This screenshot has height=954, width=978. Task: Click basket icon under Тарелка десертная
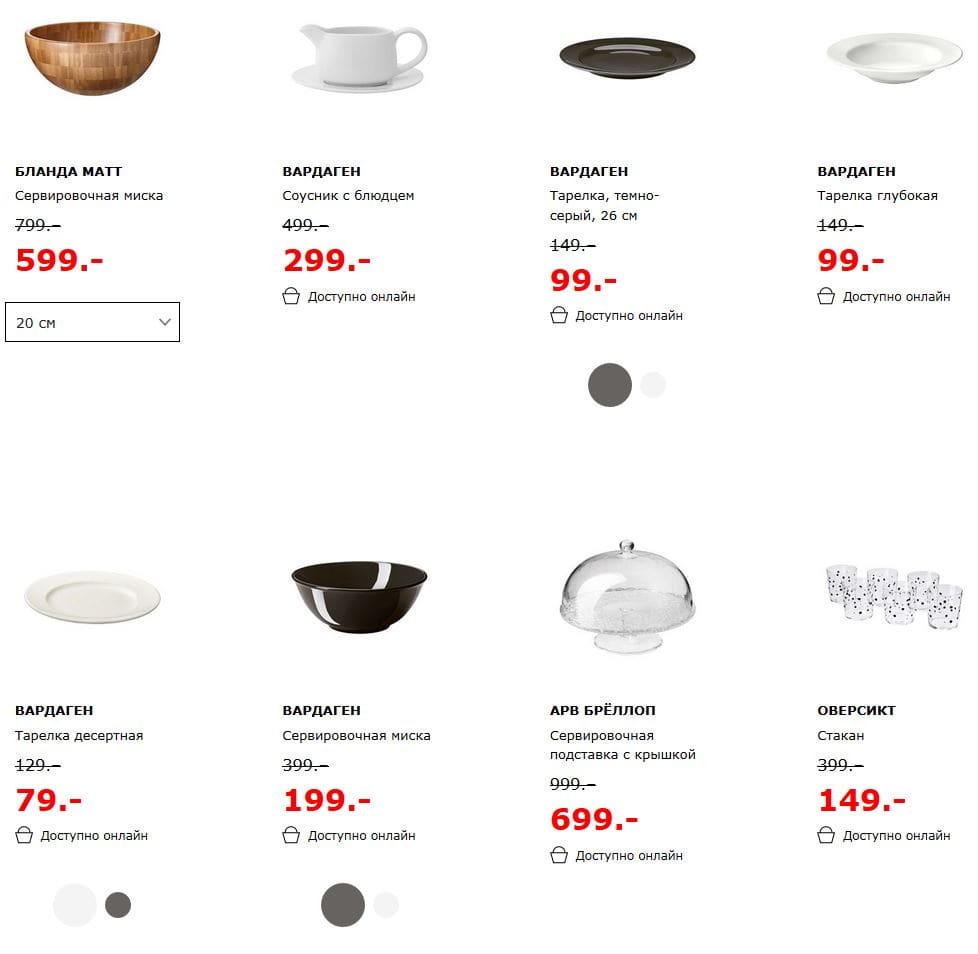[24, 835]
